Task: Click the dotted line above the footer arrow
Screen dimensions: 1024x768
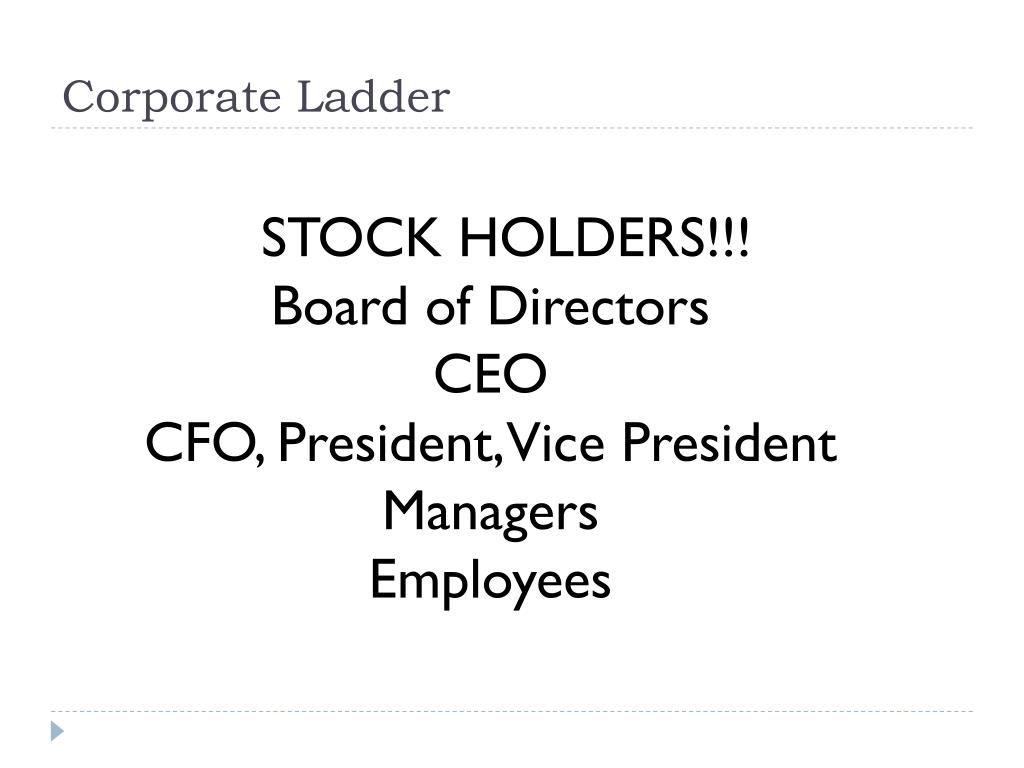Action: pyautogui.click(x=512, y=711)
